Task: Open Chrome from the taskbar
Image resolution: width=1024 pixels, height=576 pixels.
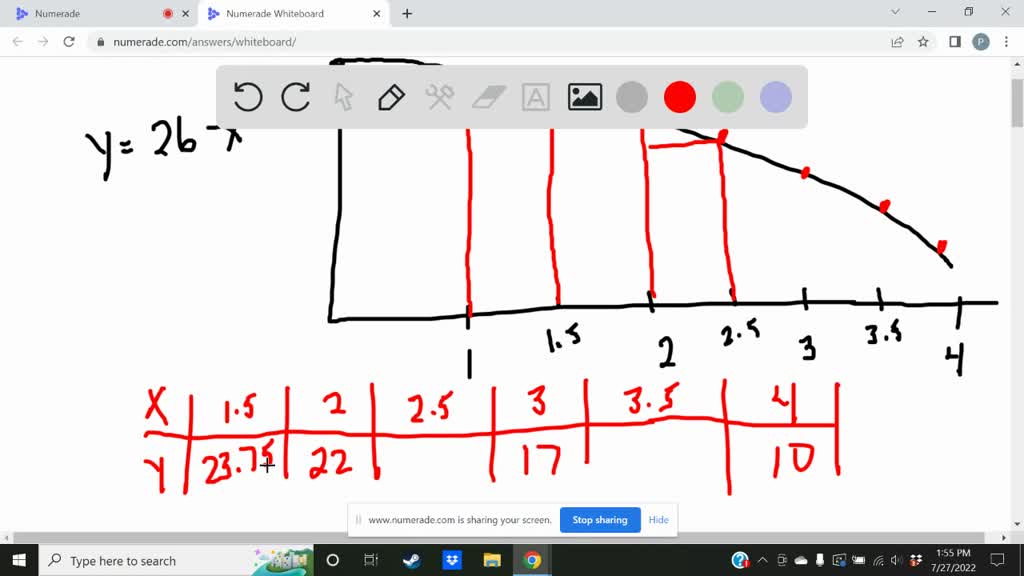Action: 533,561
